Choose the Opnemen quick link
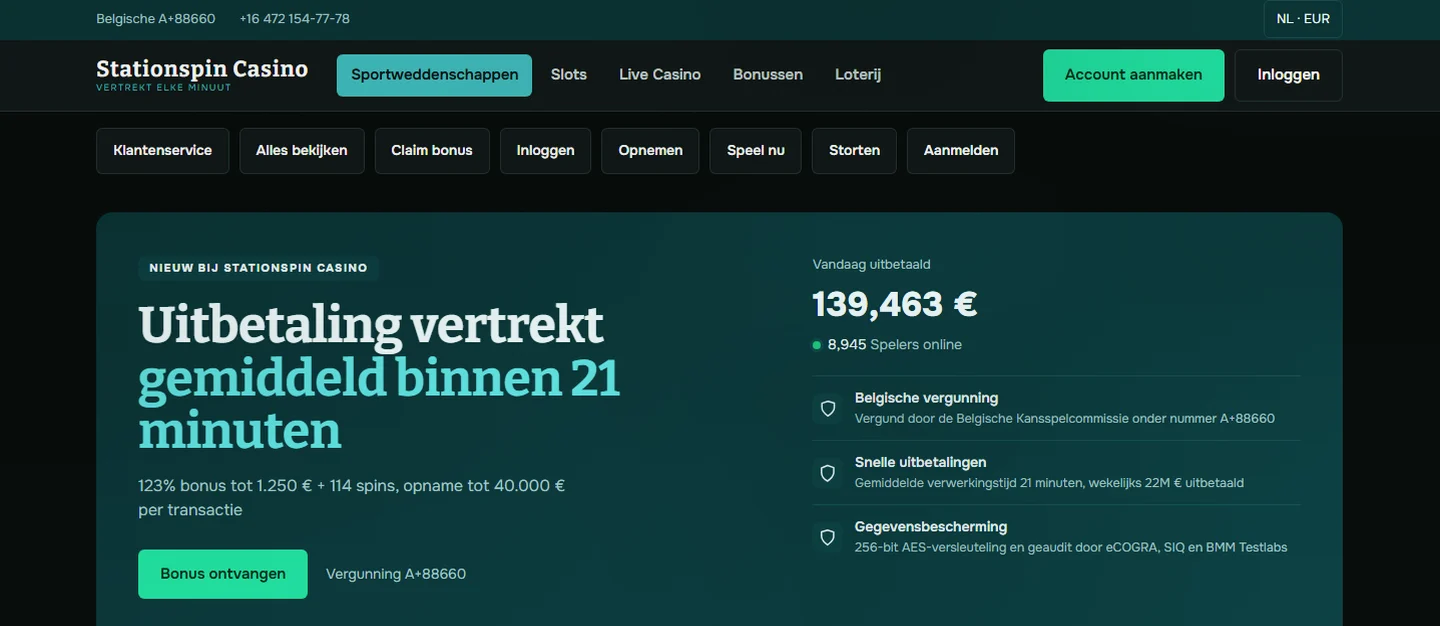The width and height of the screenshot is (1440, 626). point(650,151)
